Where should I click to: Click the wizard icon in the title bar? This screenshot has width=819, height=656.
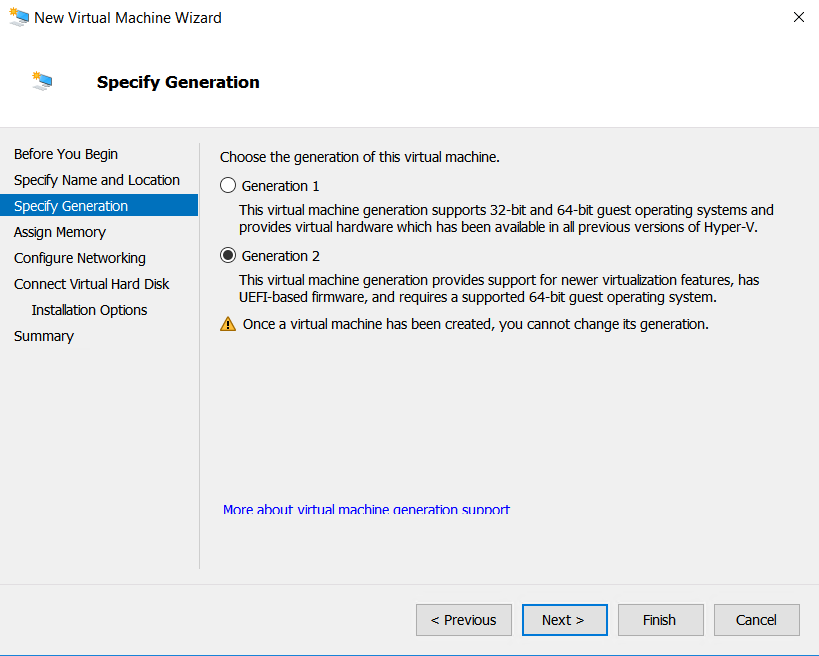click(17, 18)
